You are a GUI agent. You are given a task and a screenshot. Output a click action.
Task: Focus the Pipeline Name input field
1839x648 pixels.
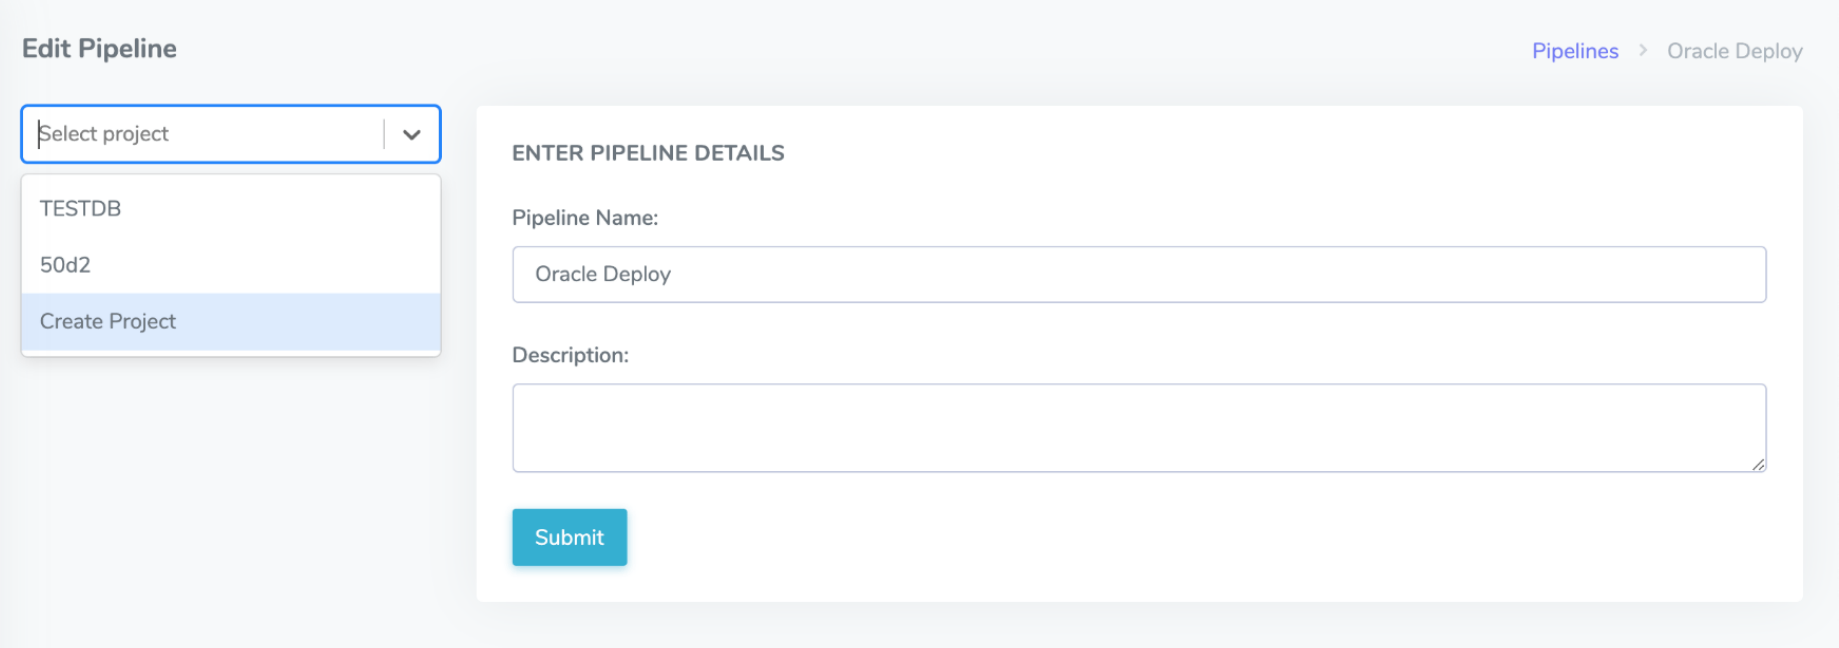tap(1138, 275)
